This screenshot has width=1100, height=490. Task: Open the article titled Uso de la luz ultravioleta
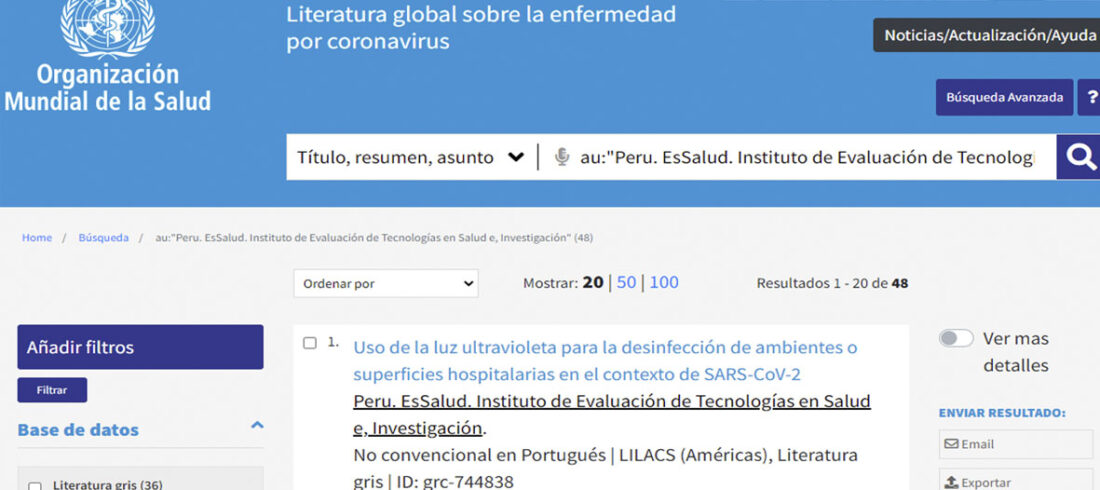pos(605,361)
